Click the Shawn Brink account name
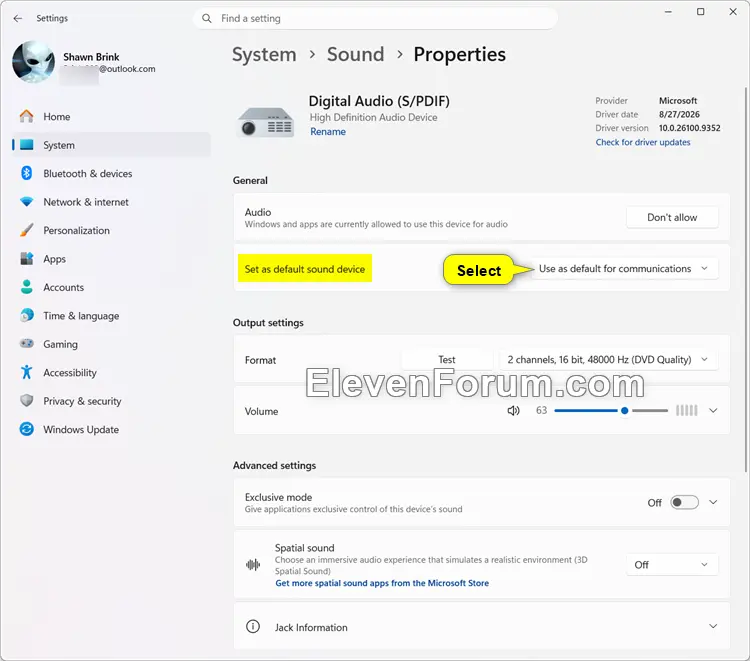The height and width of the screenshot is (661, 750). pyautogui.click(x=91, y=57)
